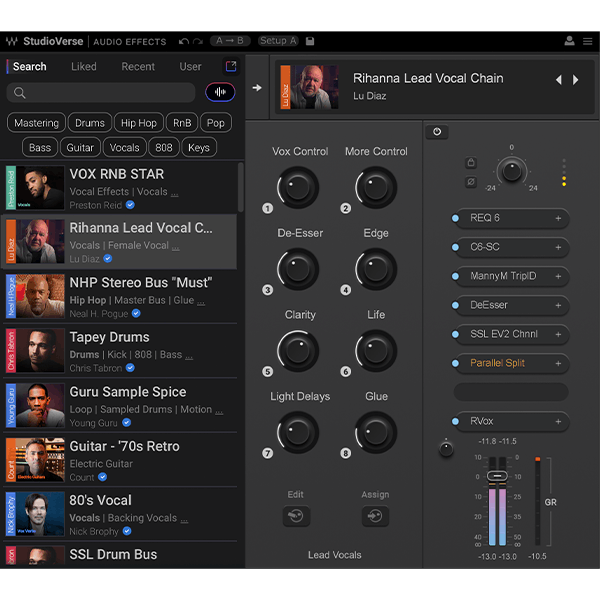
Task: Toggle REQ 6 plugin bypass dot
Action: tap(455, 218)
